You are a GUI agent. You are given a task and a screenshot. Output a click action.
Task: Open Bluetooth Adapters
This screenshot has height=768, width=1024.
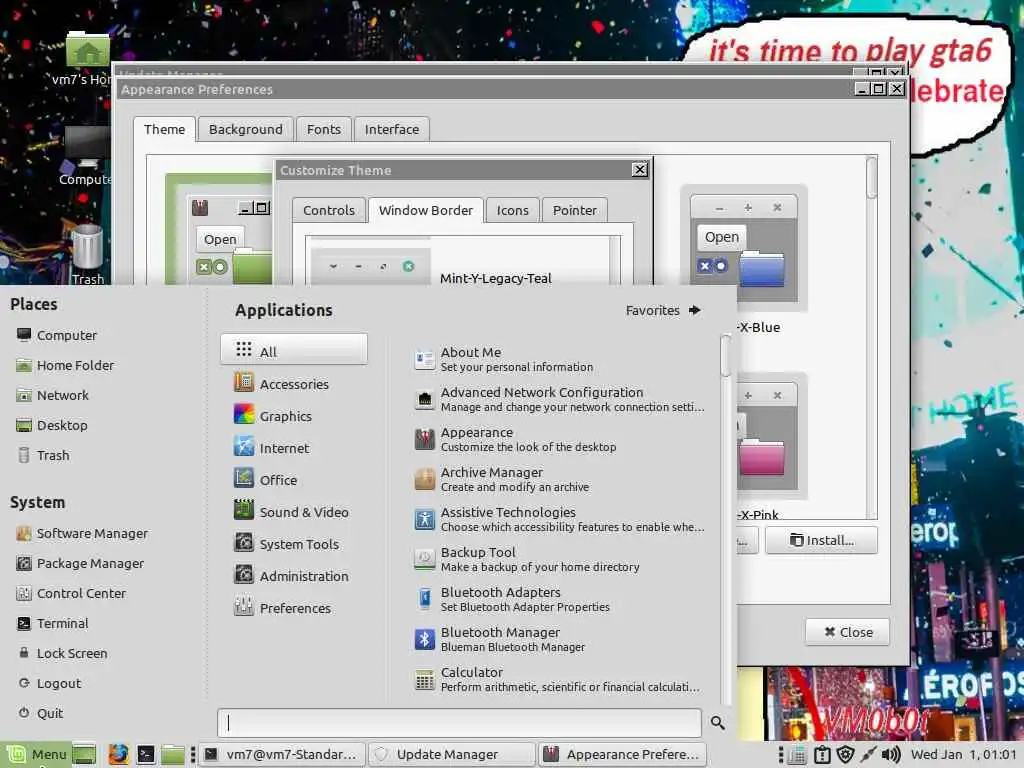click(x=559, y=599)
